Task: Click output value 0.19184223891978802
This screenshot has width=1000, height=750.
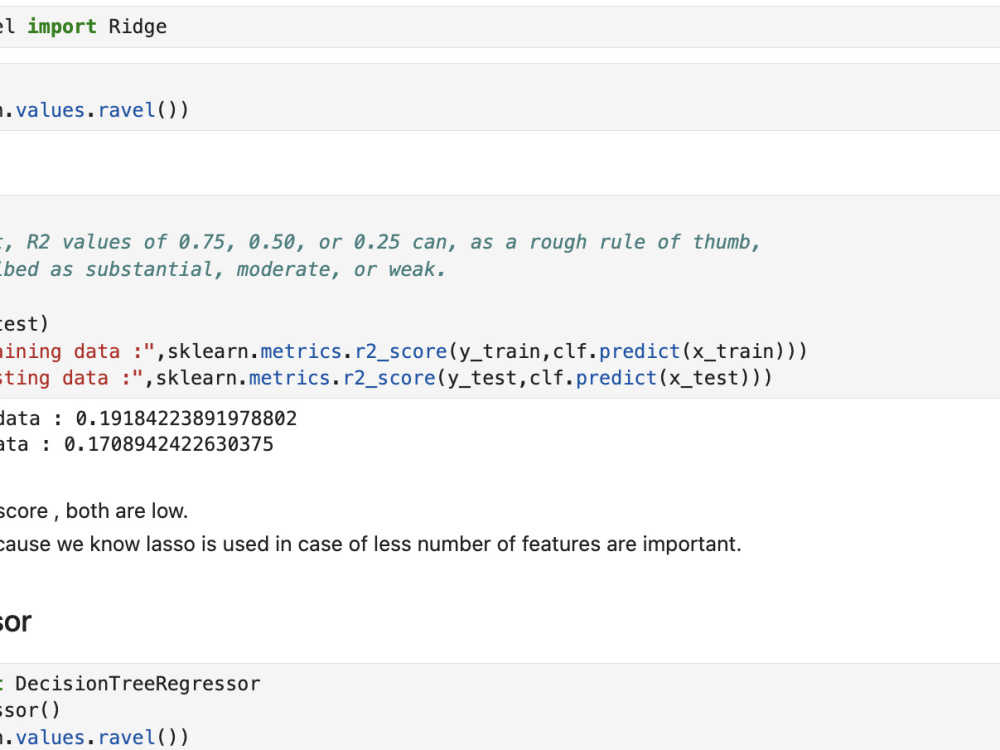Action: [186, 418]
